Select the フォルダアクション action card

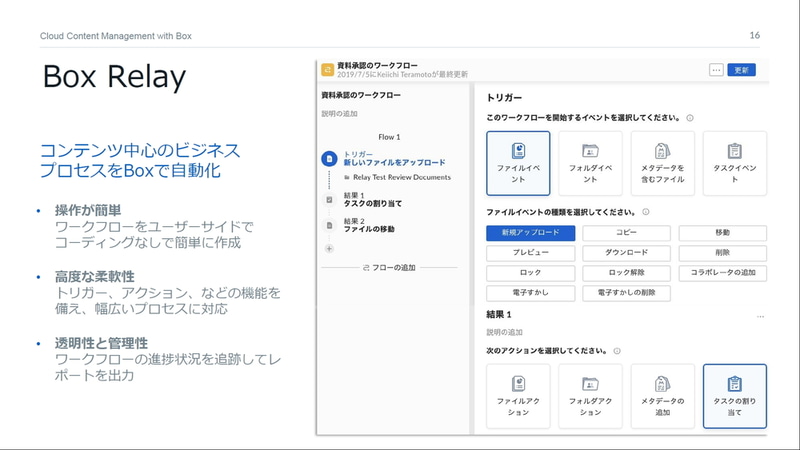point(590,396)
